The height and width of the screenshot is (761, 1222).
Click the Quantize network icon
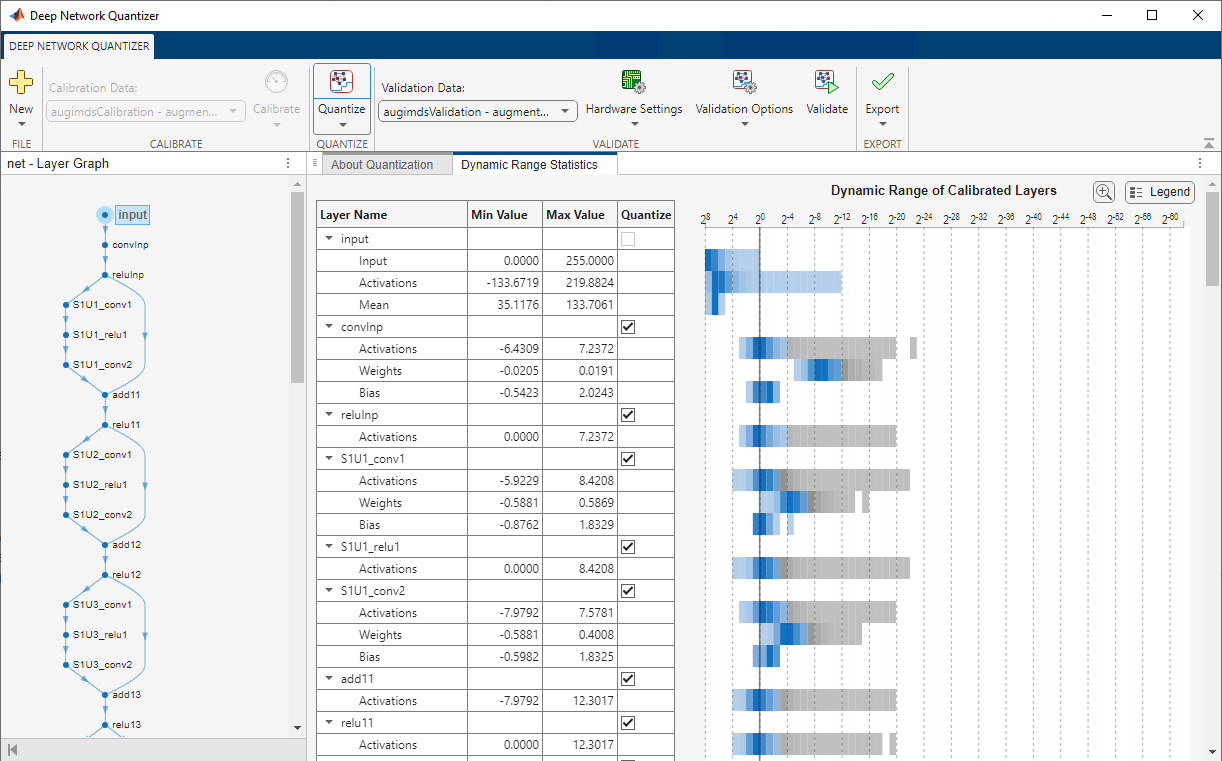coord(341,83)
